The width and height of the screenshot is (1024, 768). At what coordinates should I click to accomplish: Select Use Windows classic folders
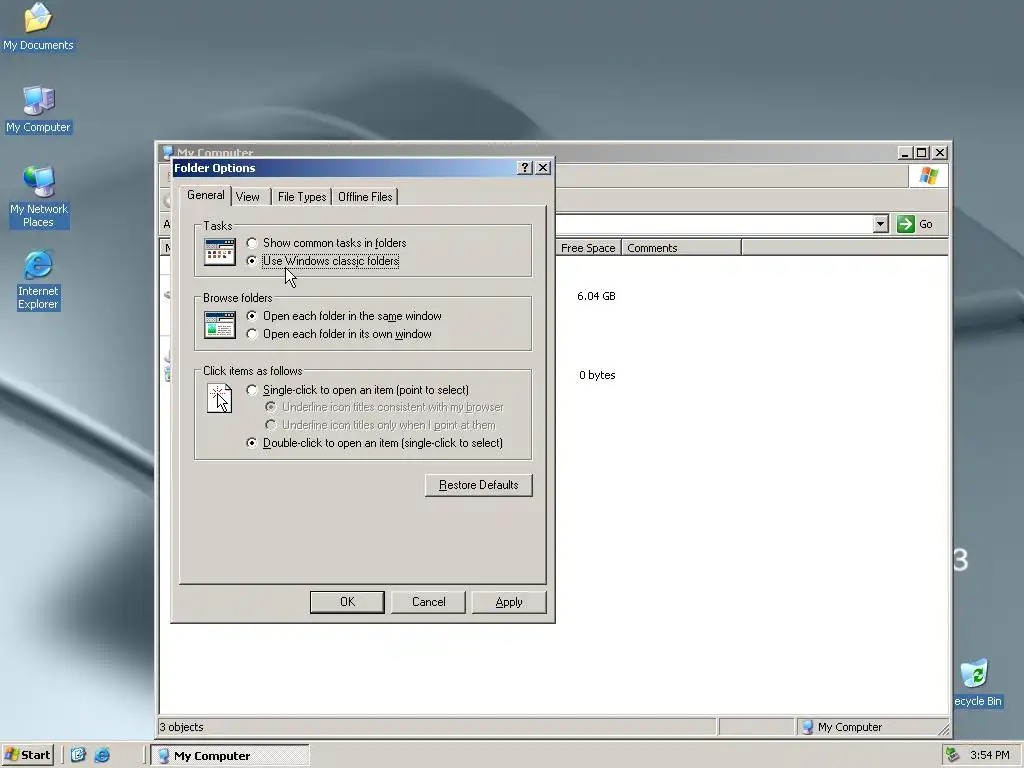tap(323, 261)
